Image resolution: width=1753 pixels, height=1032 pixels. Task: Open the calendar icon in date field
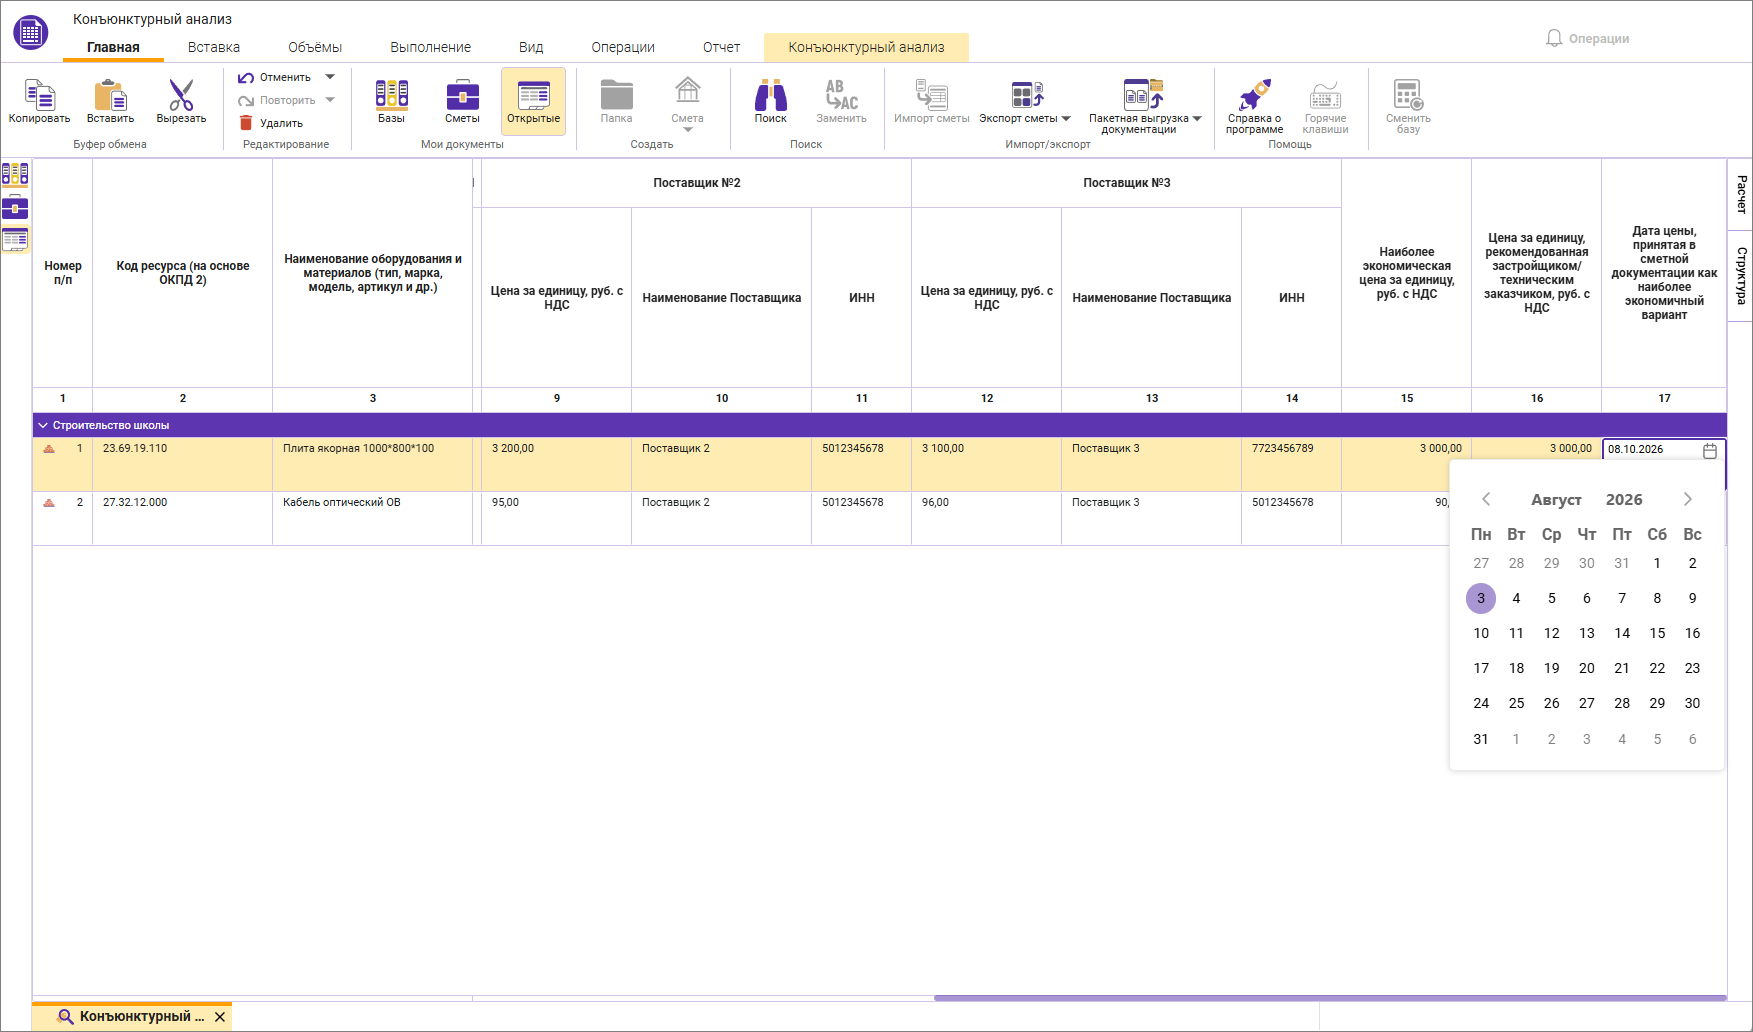point(1710,450)
